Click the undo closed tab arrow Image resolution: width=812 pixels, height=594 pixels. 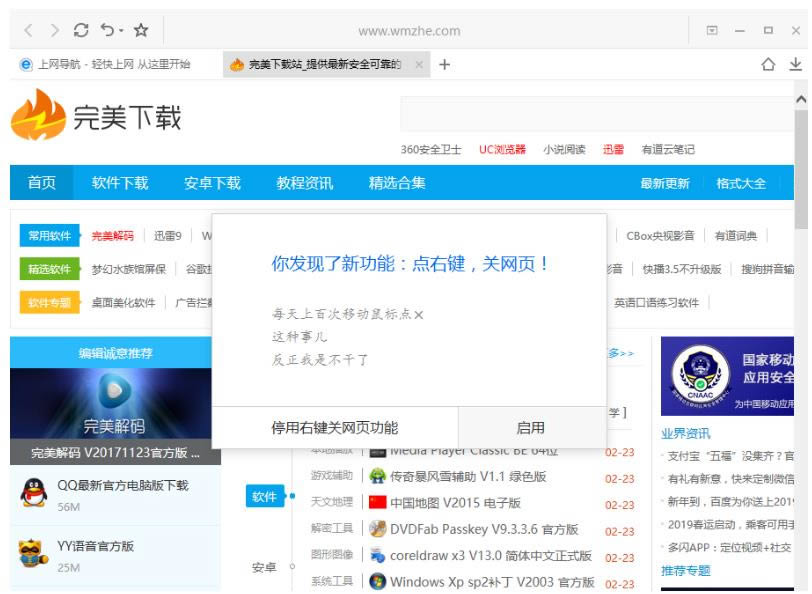107,30
